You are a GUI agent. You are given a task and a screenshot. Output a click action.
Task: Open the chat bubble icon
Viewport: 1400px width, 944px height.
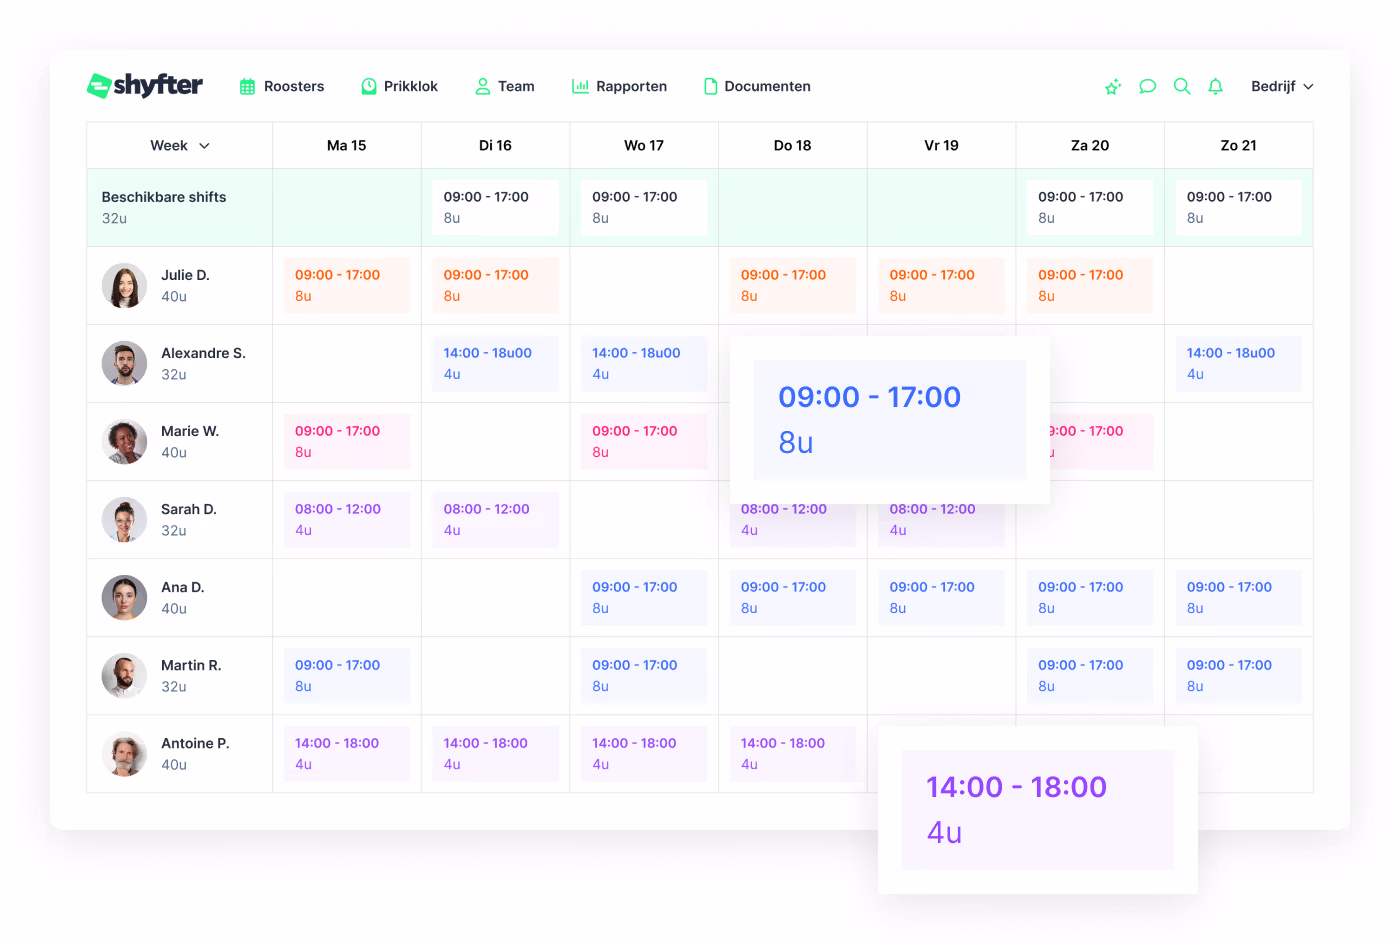(1147, 86)
